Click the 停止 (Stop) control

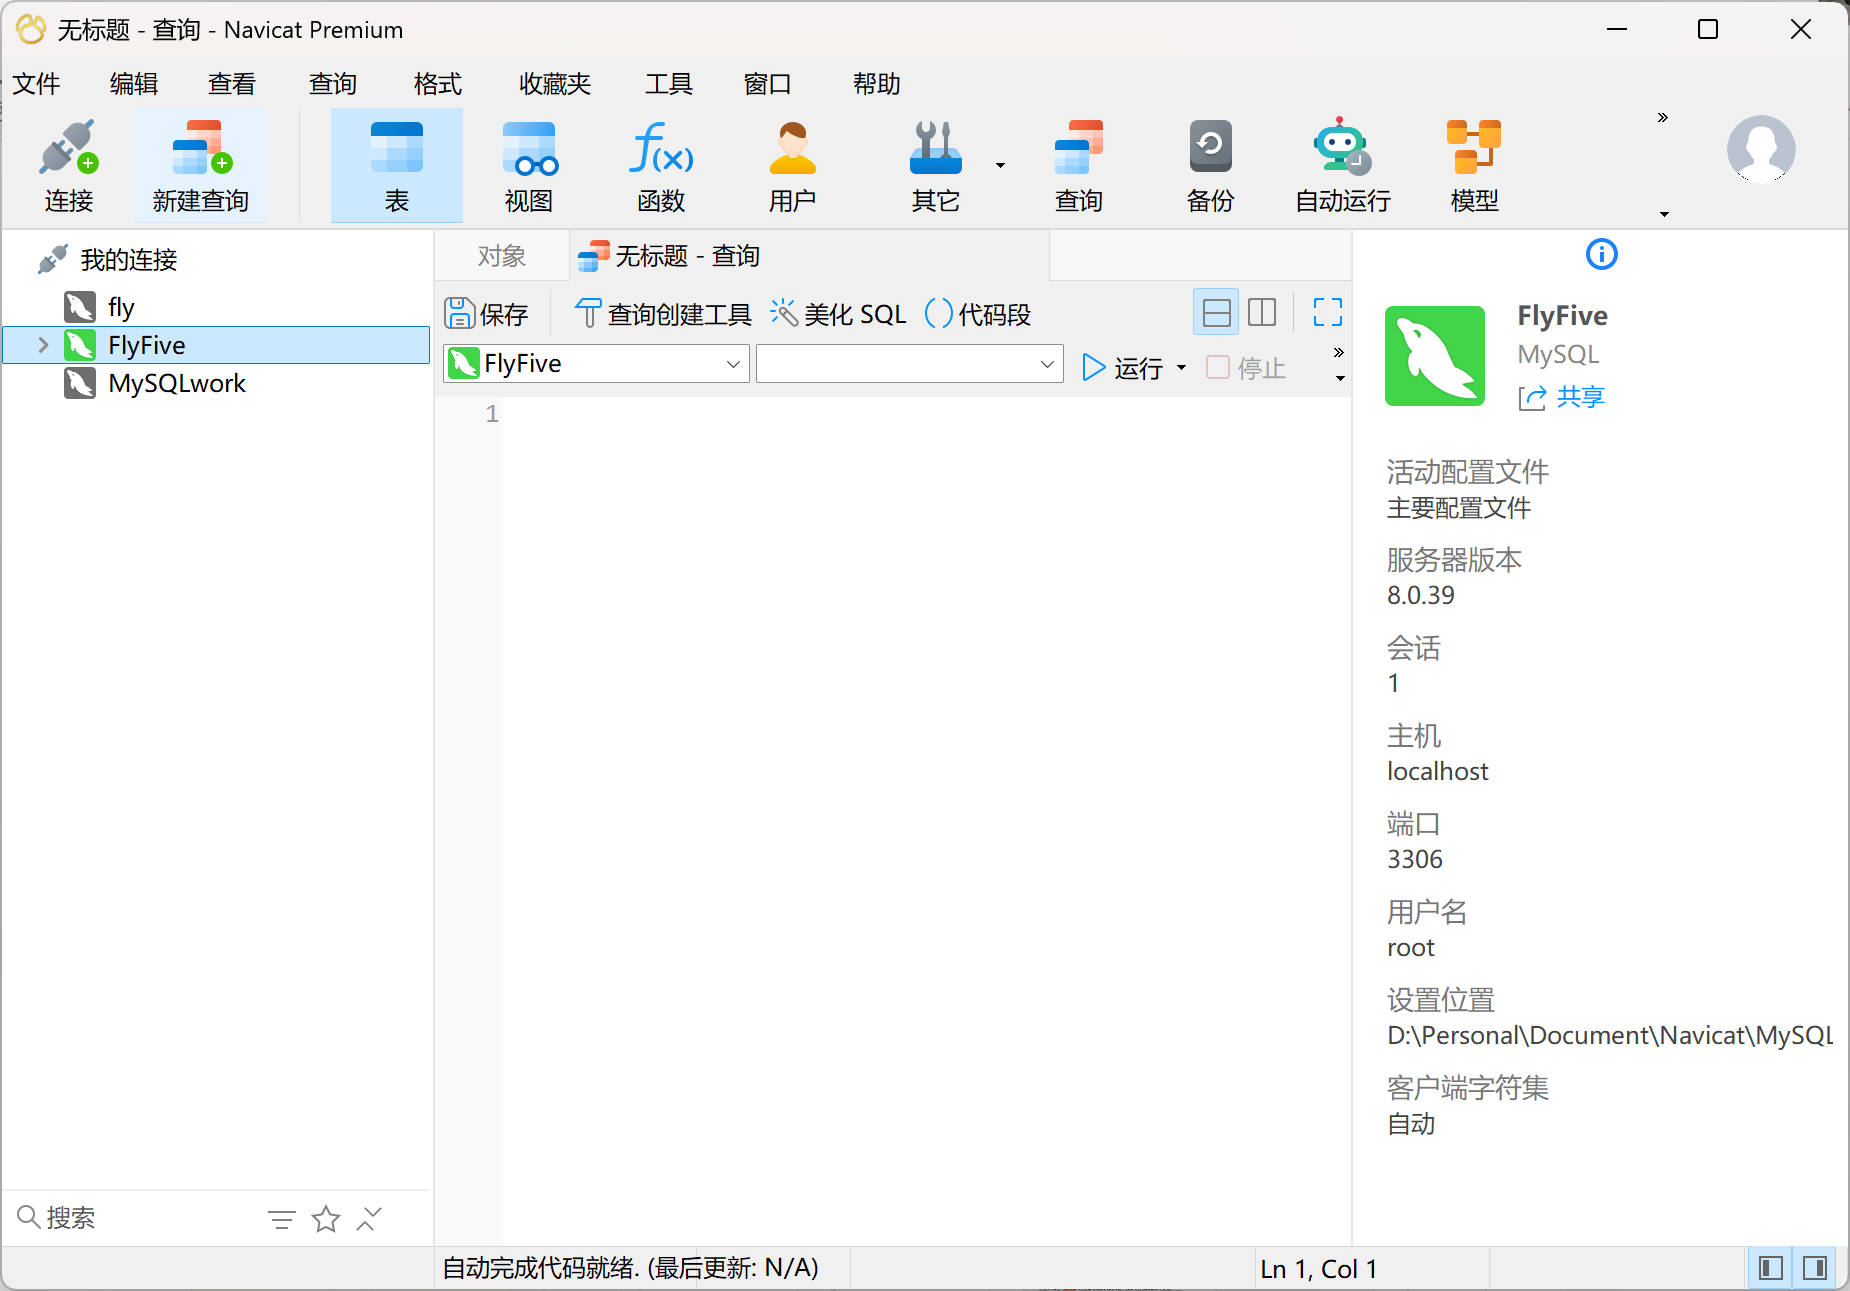coord(1245,367)
